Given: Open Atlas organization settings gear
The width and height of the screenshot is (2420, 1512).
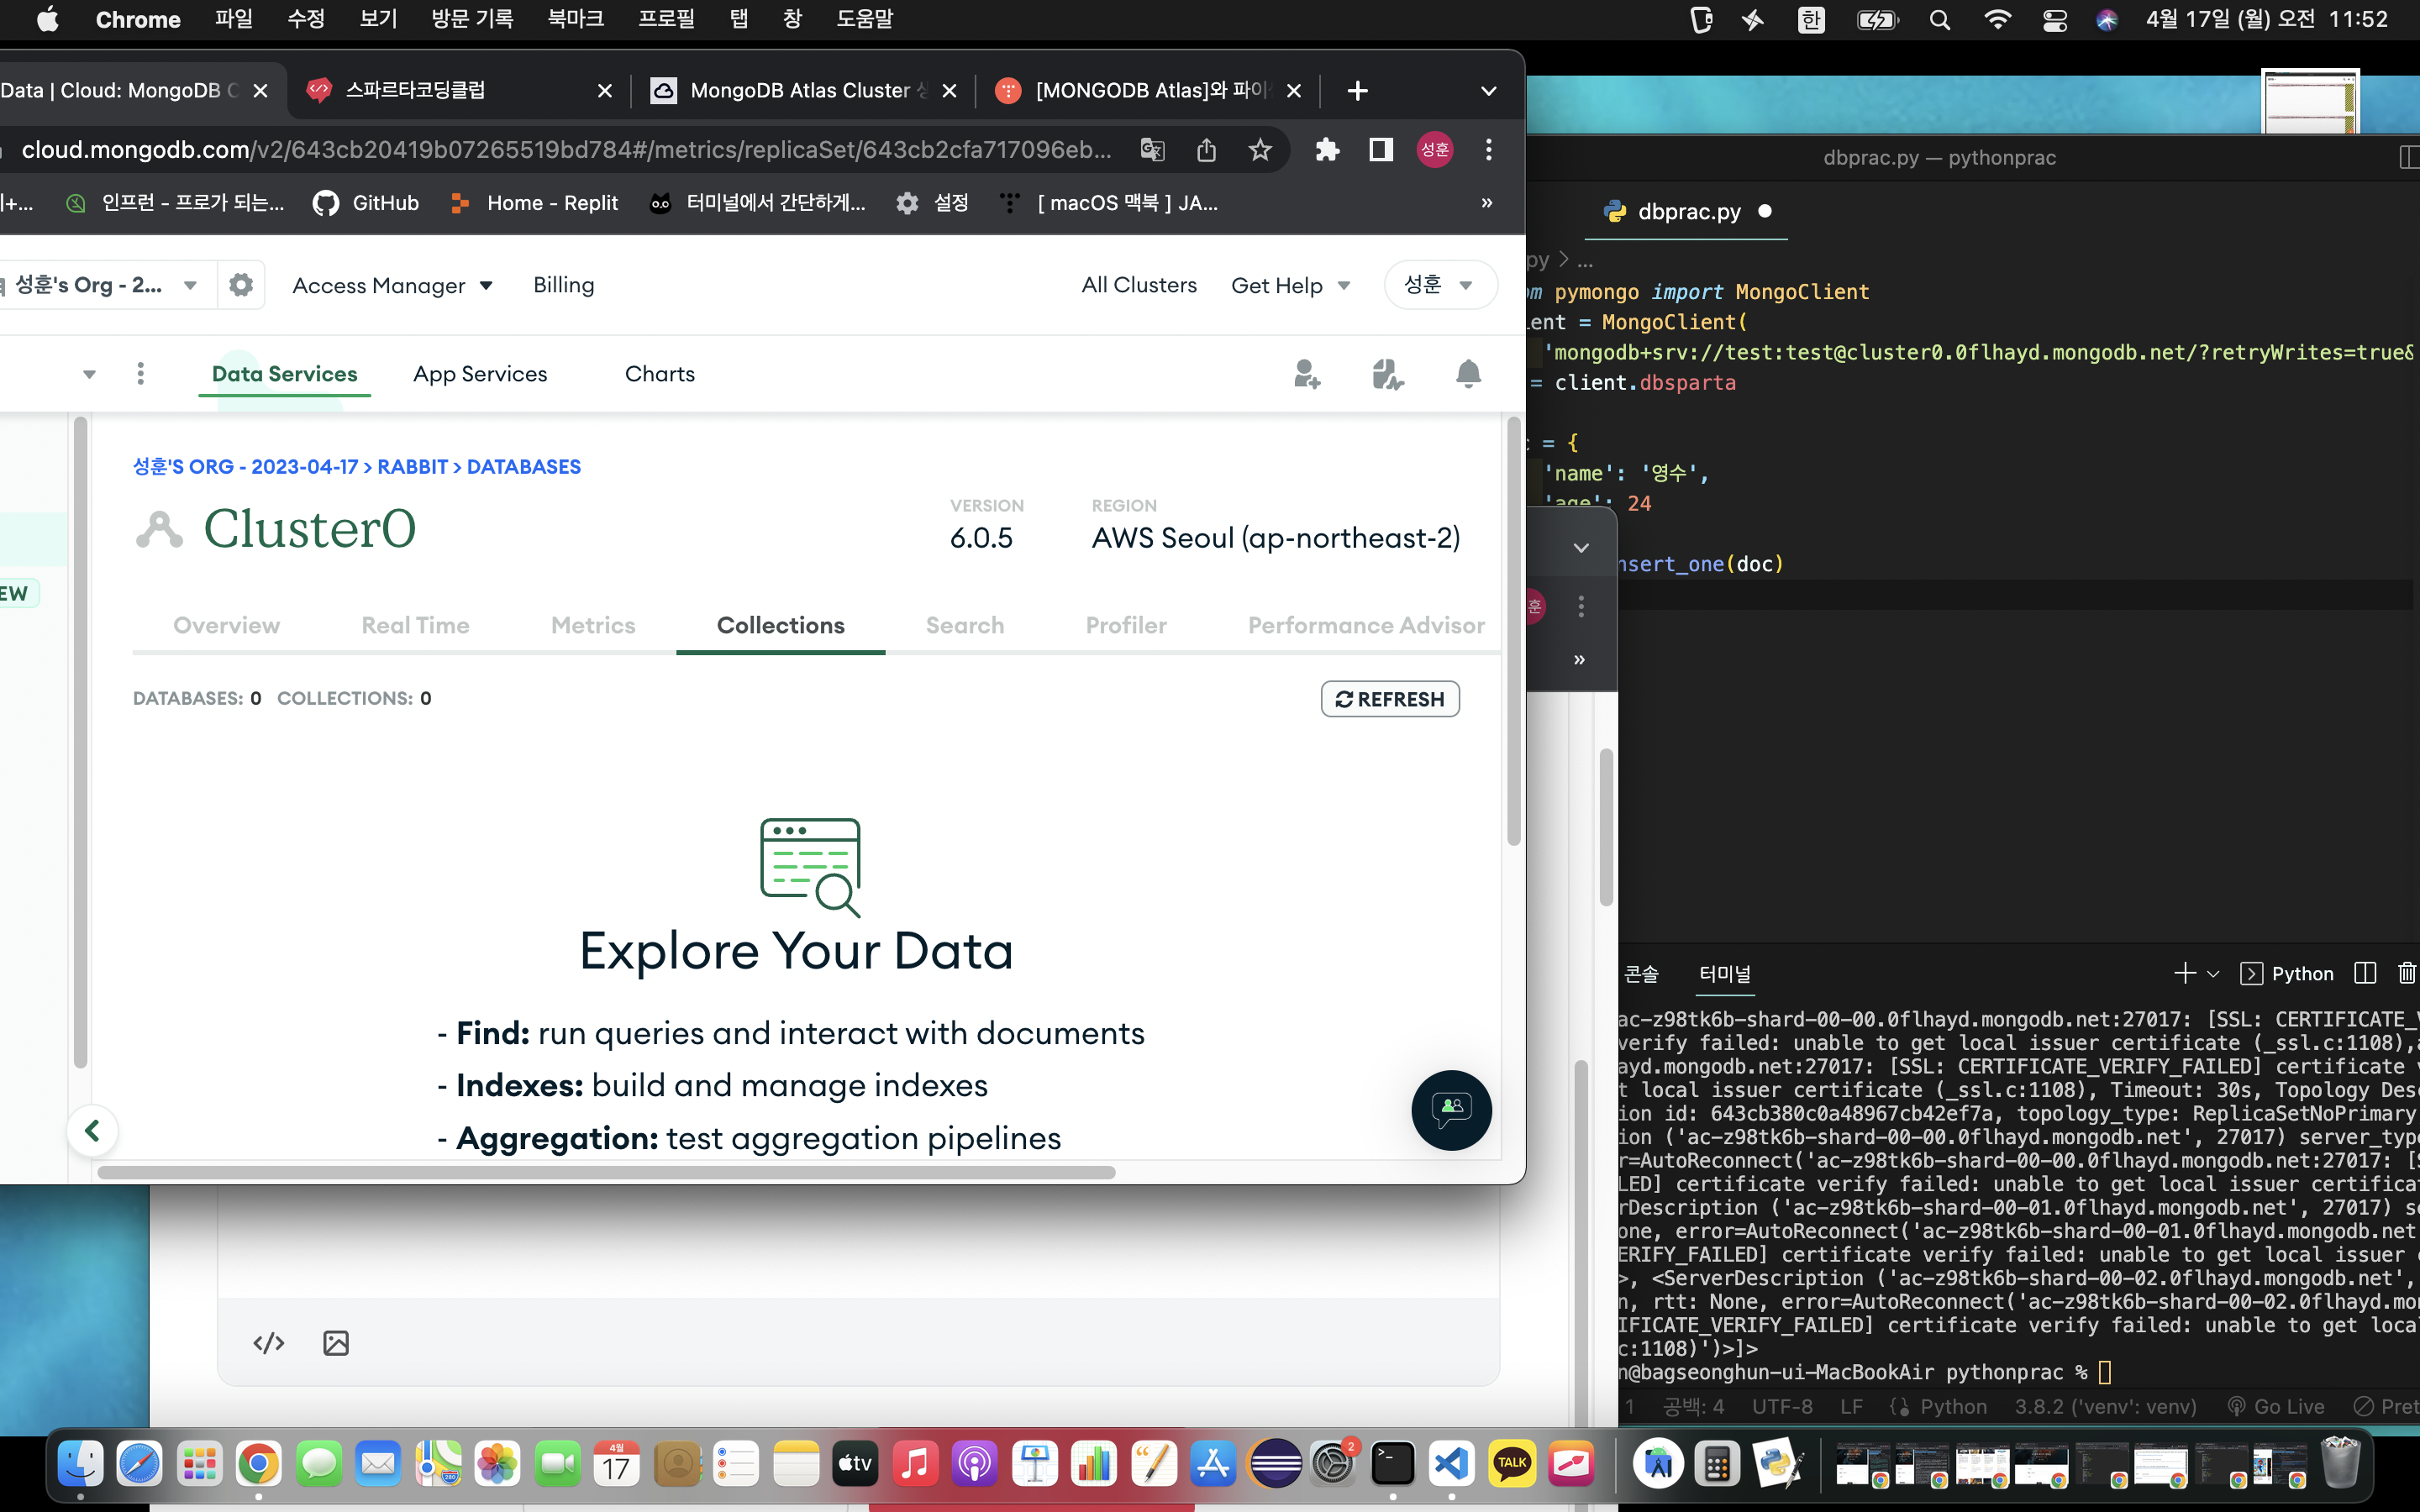Looking at the screenshot, I should pos(241,285).
